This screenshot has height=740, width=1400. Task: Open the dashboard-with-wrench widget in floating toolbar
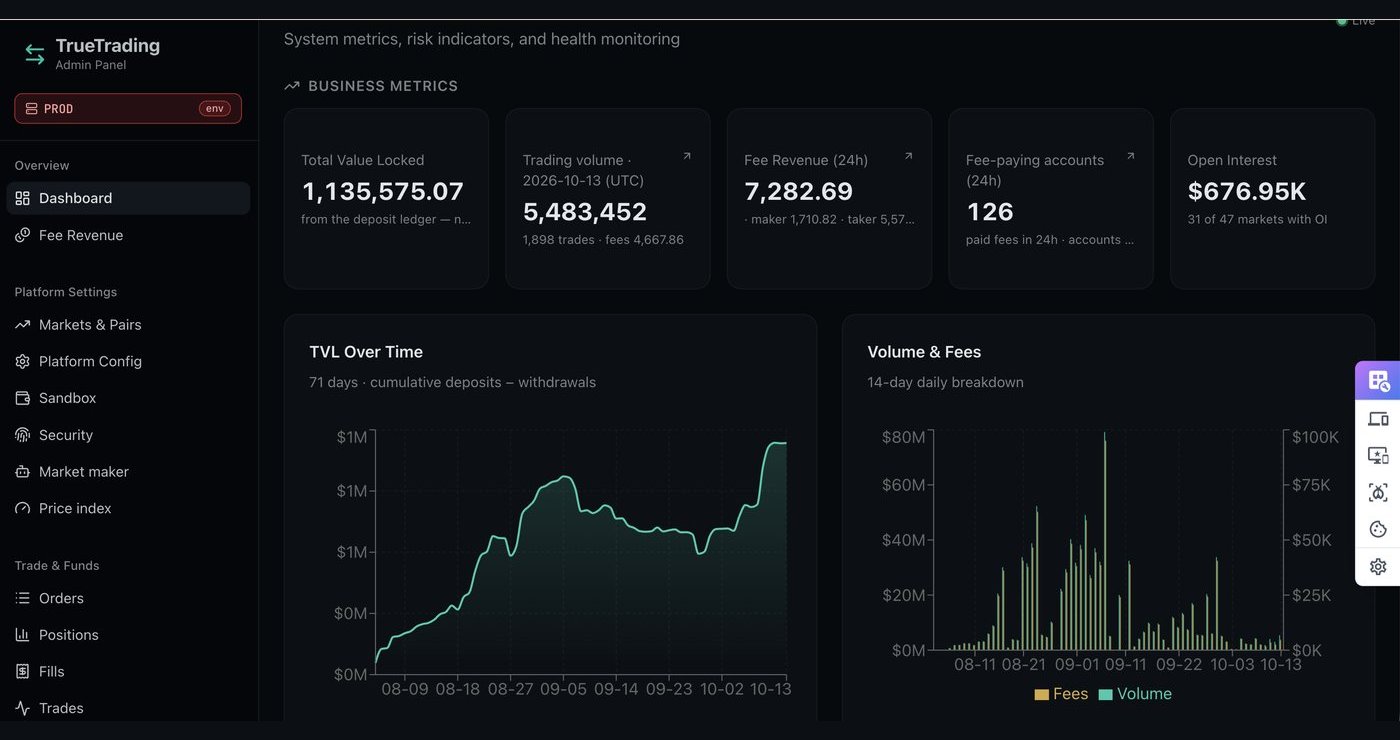[1378, 381]
